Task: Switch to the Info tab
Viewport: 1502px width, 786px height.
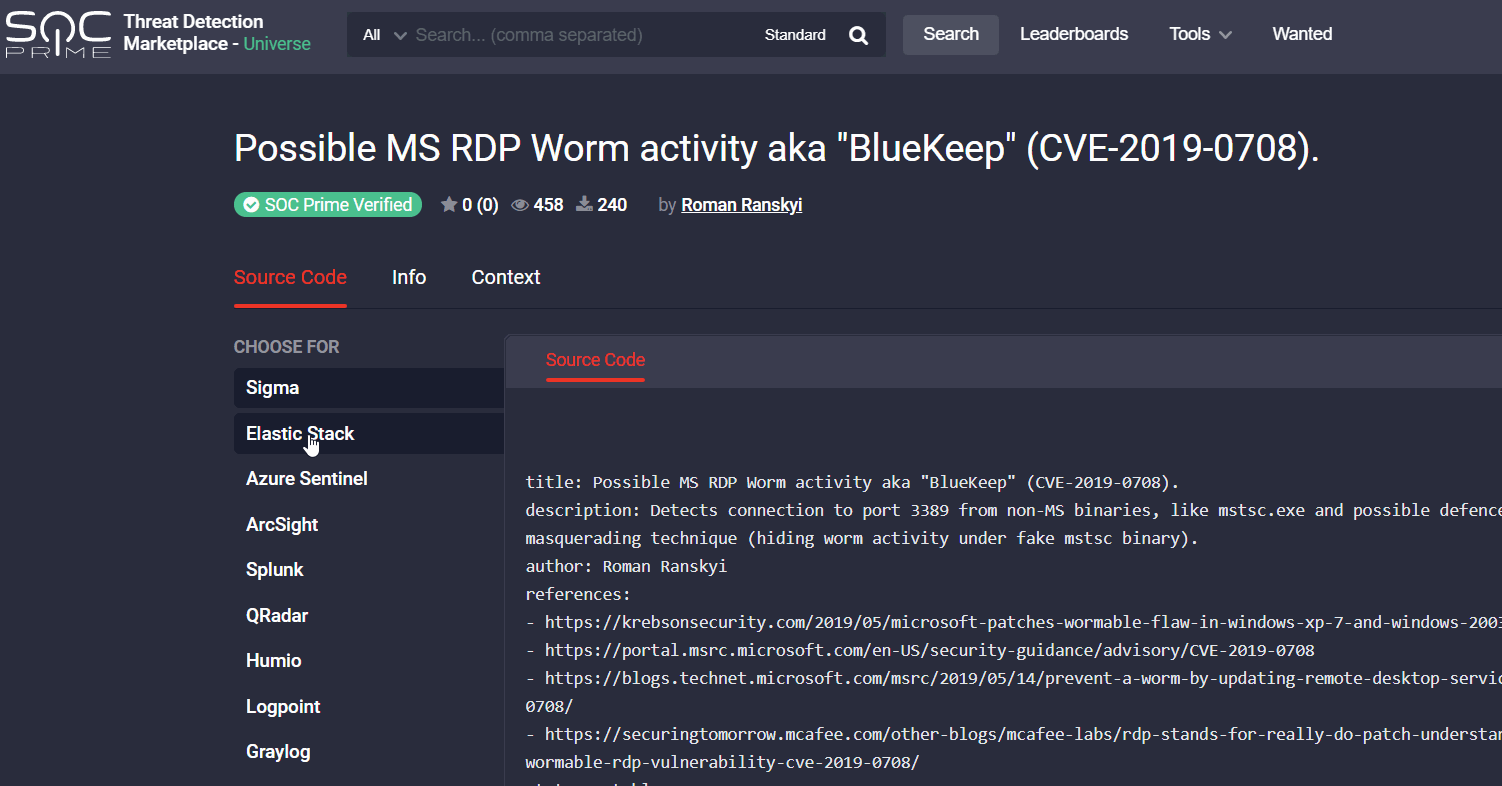Action: [x=409, y=277]
